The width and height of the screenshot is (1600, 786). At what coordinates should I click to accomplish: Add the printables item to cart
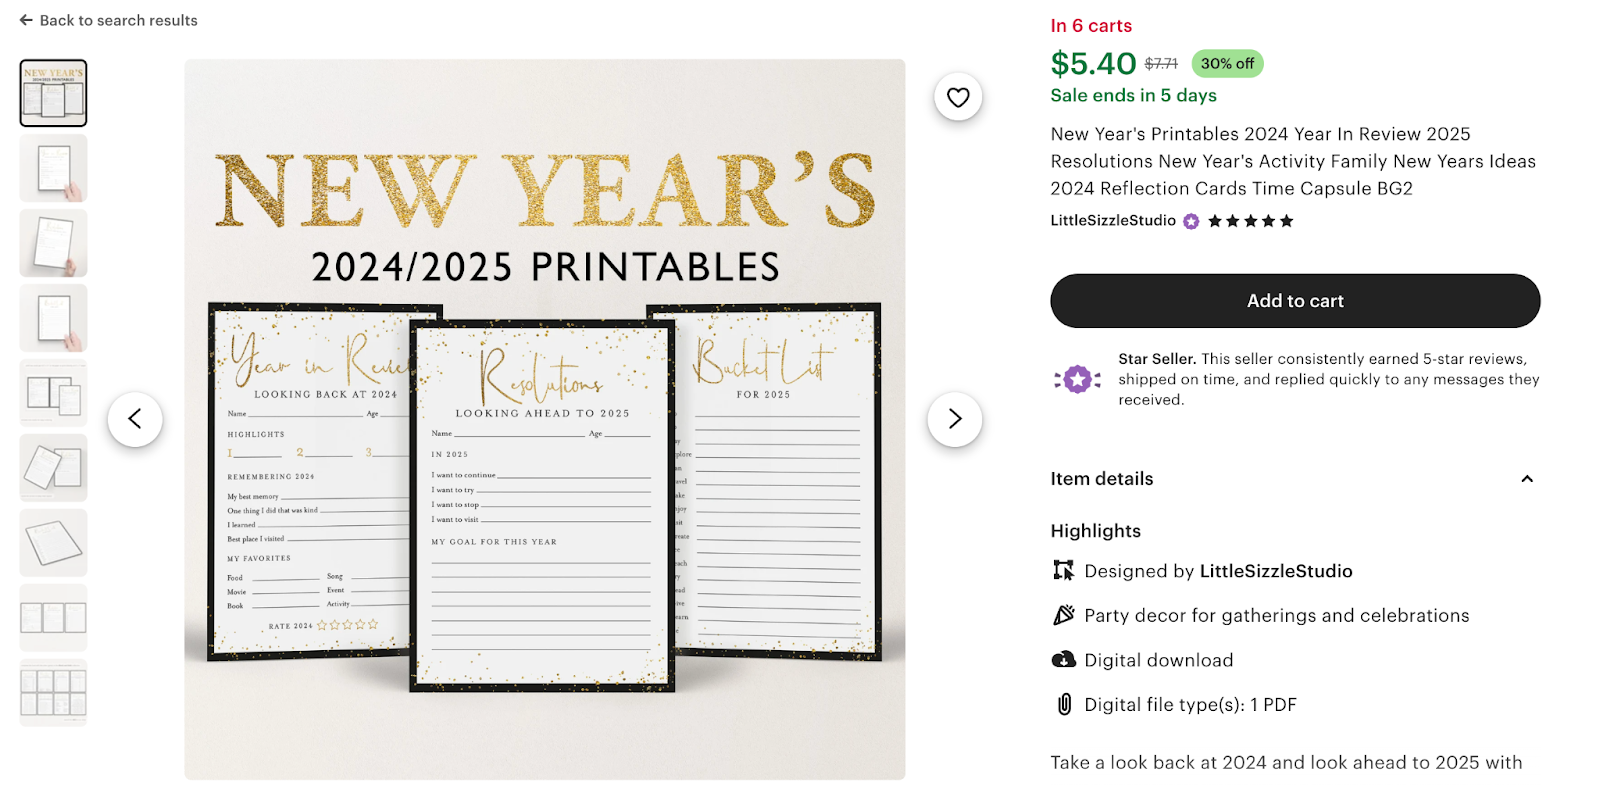tap(1295, 300)
